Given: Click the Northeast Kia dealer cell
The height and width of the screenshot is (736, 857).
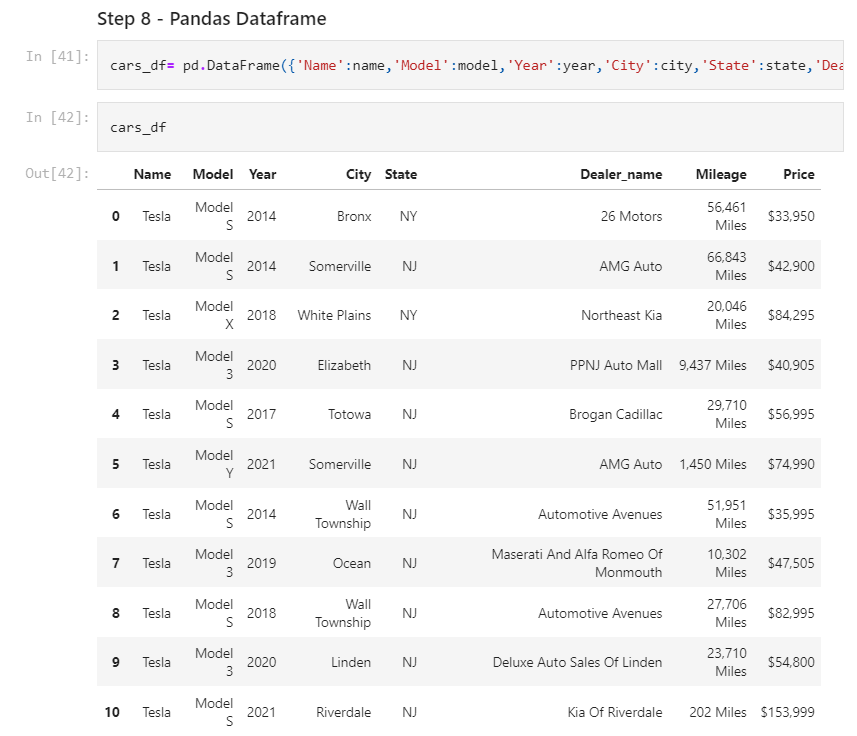Looking at the screenshot, I should click(621, 315).
